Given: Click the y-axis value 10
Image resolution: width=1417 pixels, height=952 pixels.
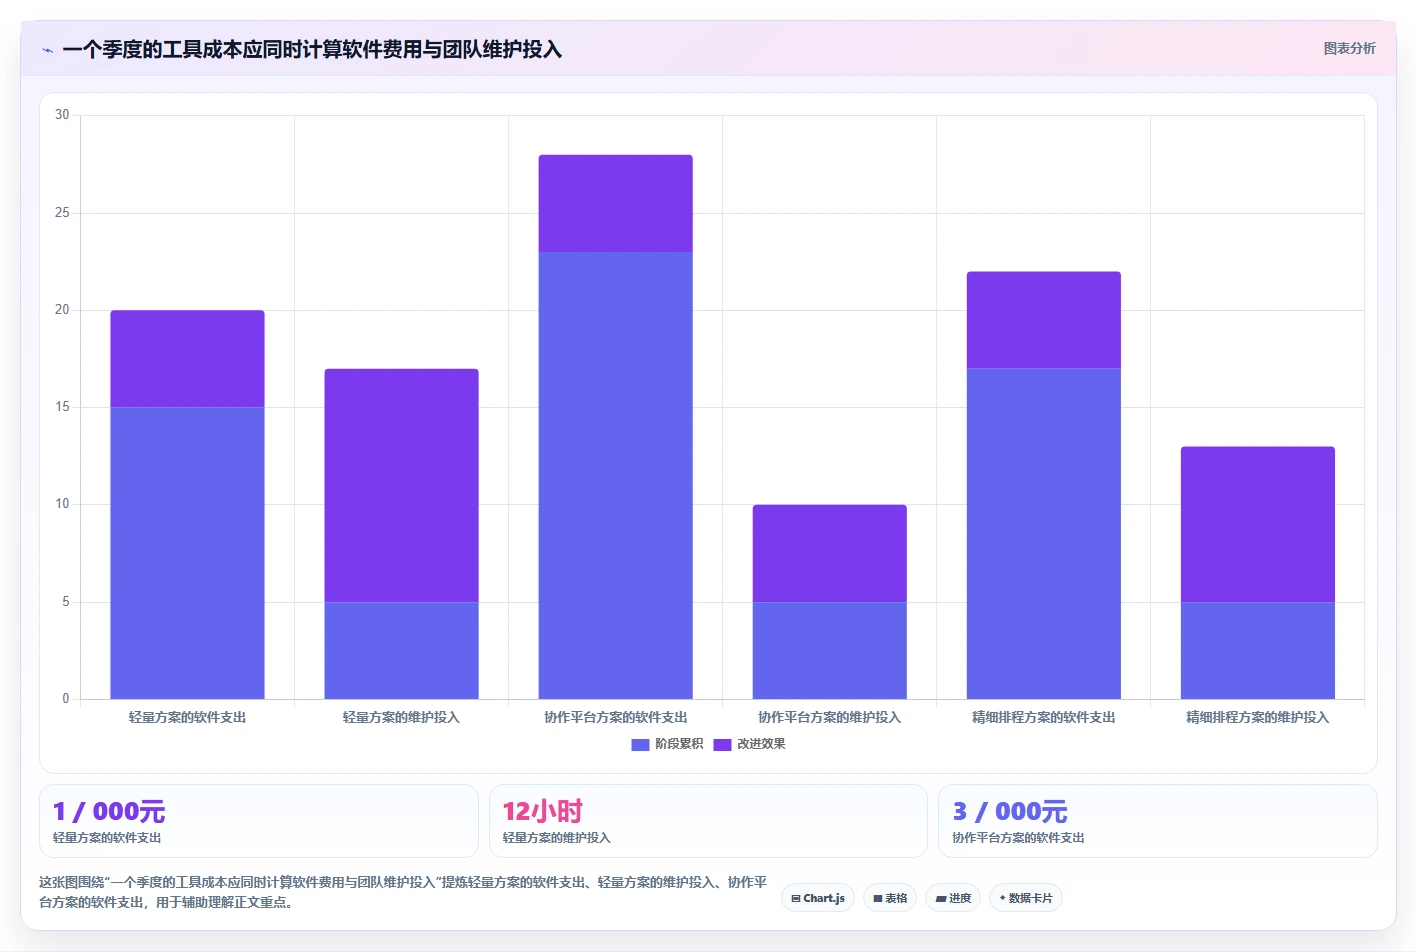Looking at the screenshot, I should pos(62,504).
